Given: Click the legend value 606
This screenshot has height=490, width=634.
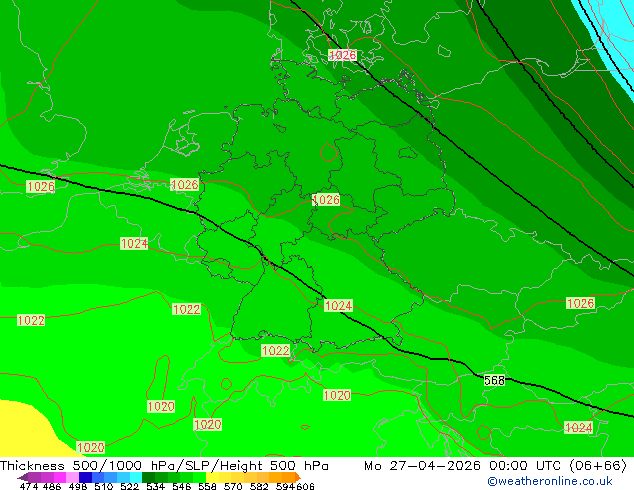Looking at the screenshot, I should 305,486.
